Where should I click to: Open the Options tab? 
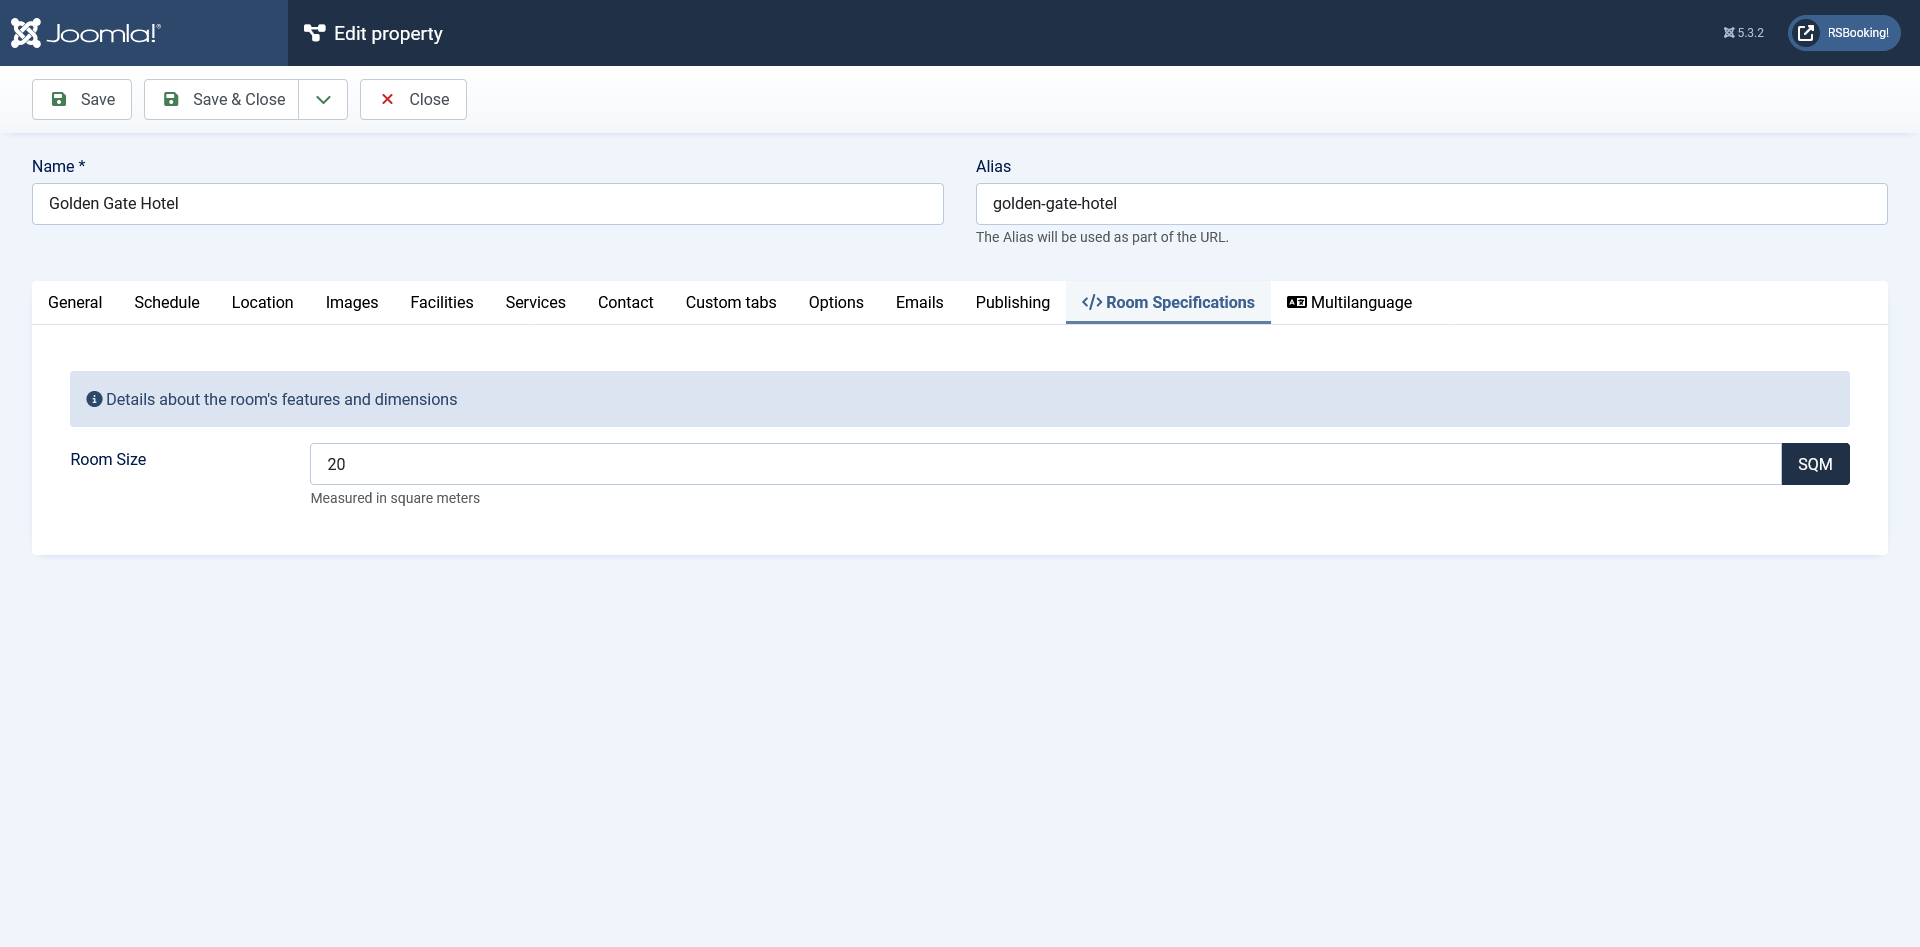(836, 302)
